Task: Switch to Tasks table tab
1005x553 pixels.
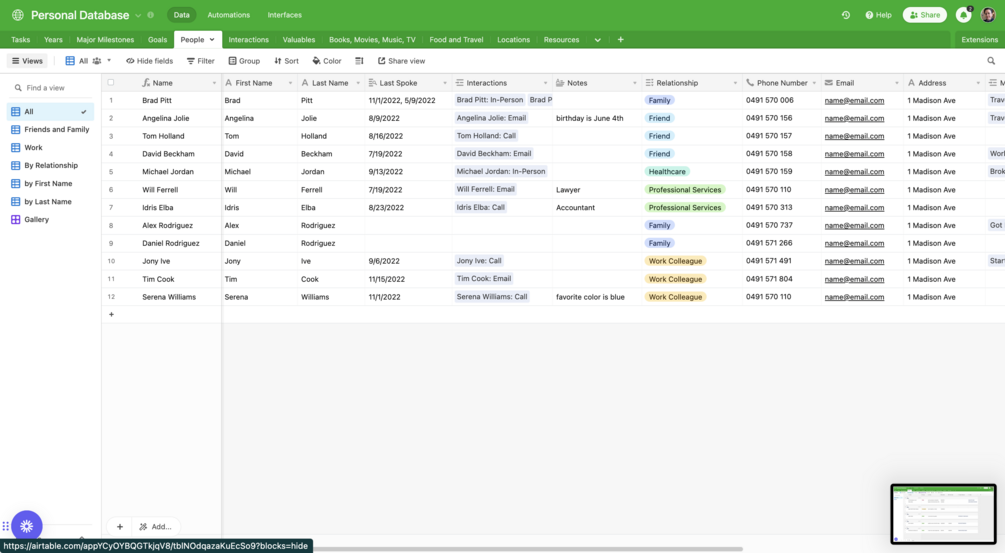Action: click(21, 40)
